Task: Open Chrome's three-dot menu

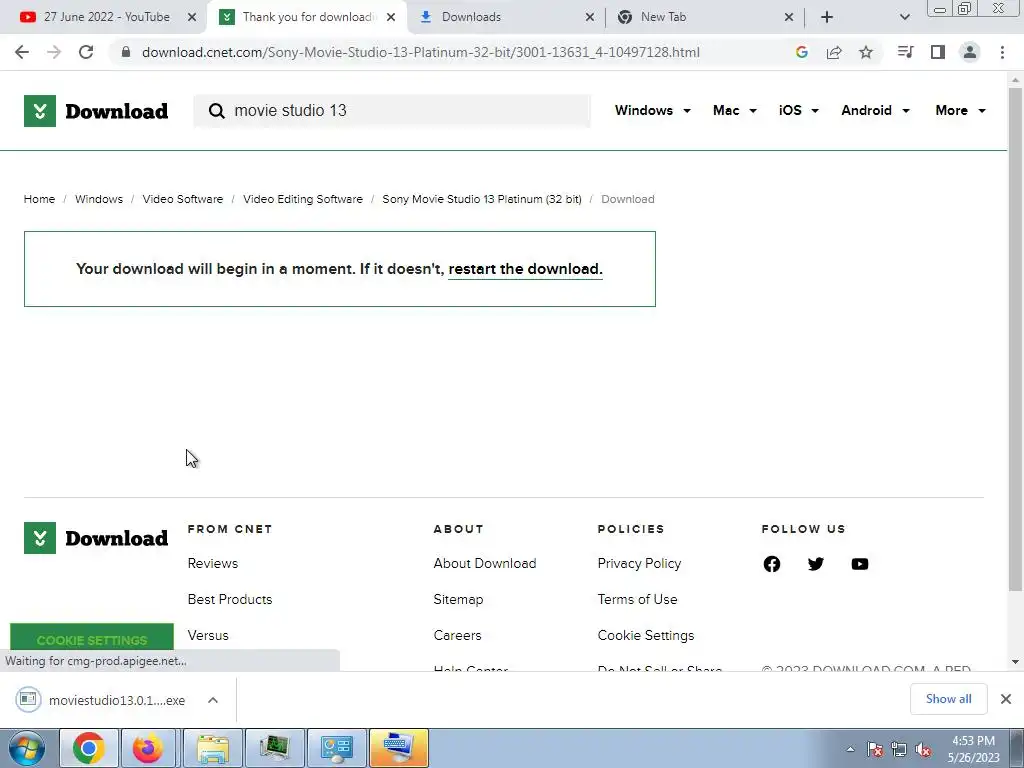Action: coord(1002,52)
